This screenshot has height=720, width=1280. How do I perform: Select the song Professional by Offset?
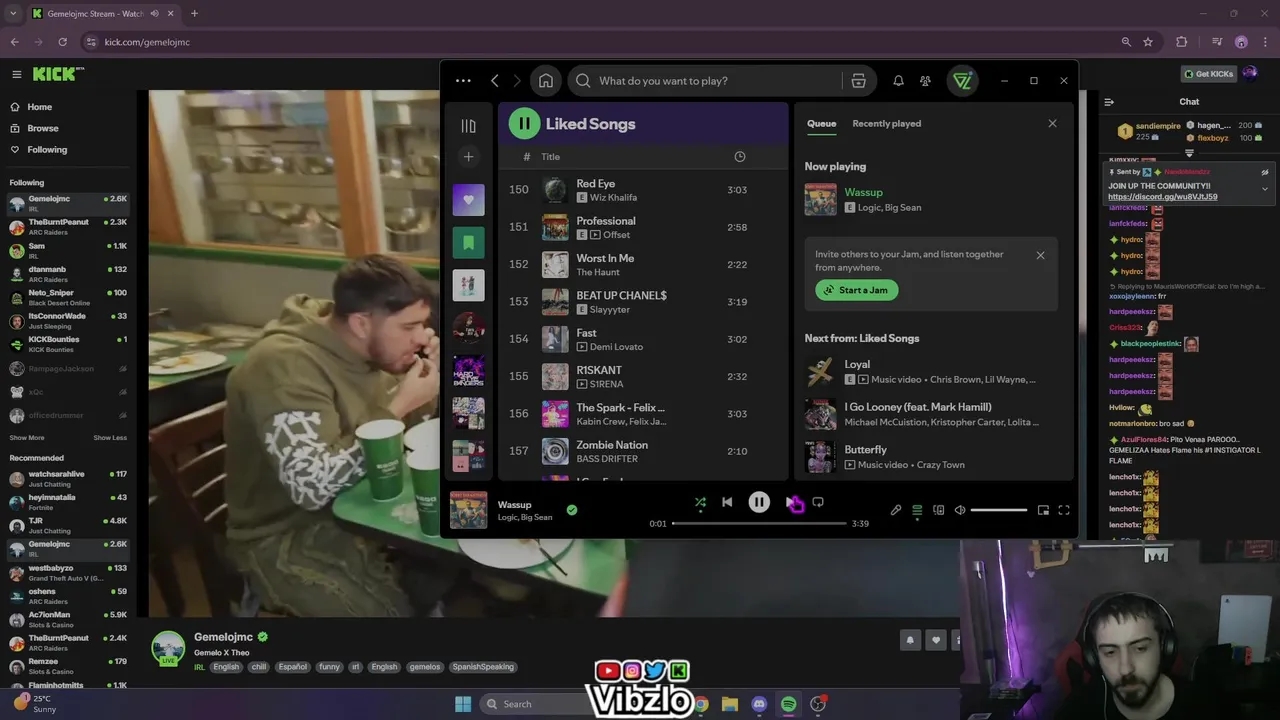(643, 227)
